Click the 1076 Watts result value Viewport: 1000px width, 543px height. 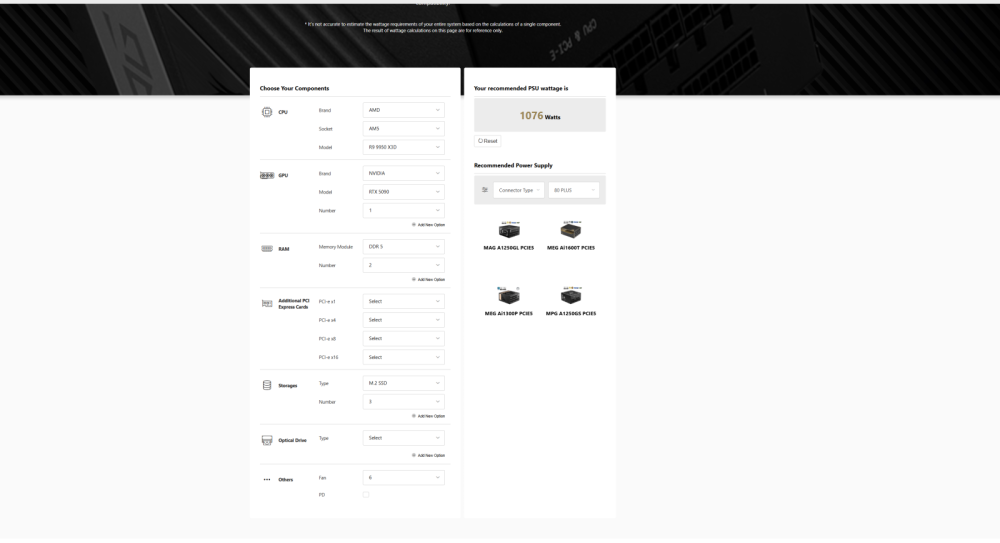(540, 116)
